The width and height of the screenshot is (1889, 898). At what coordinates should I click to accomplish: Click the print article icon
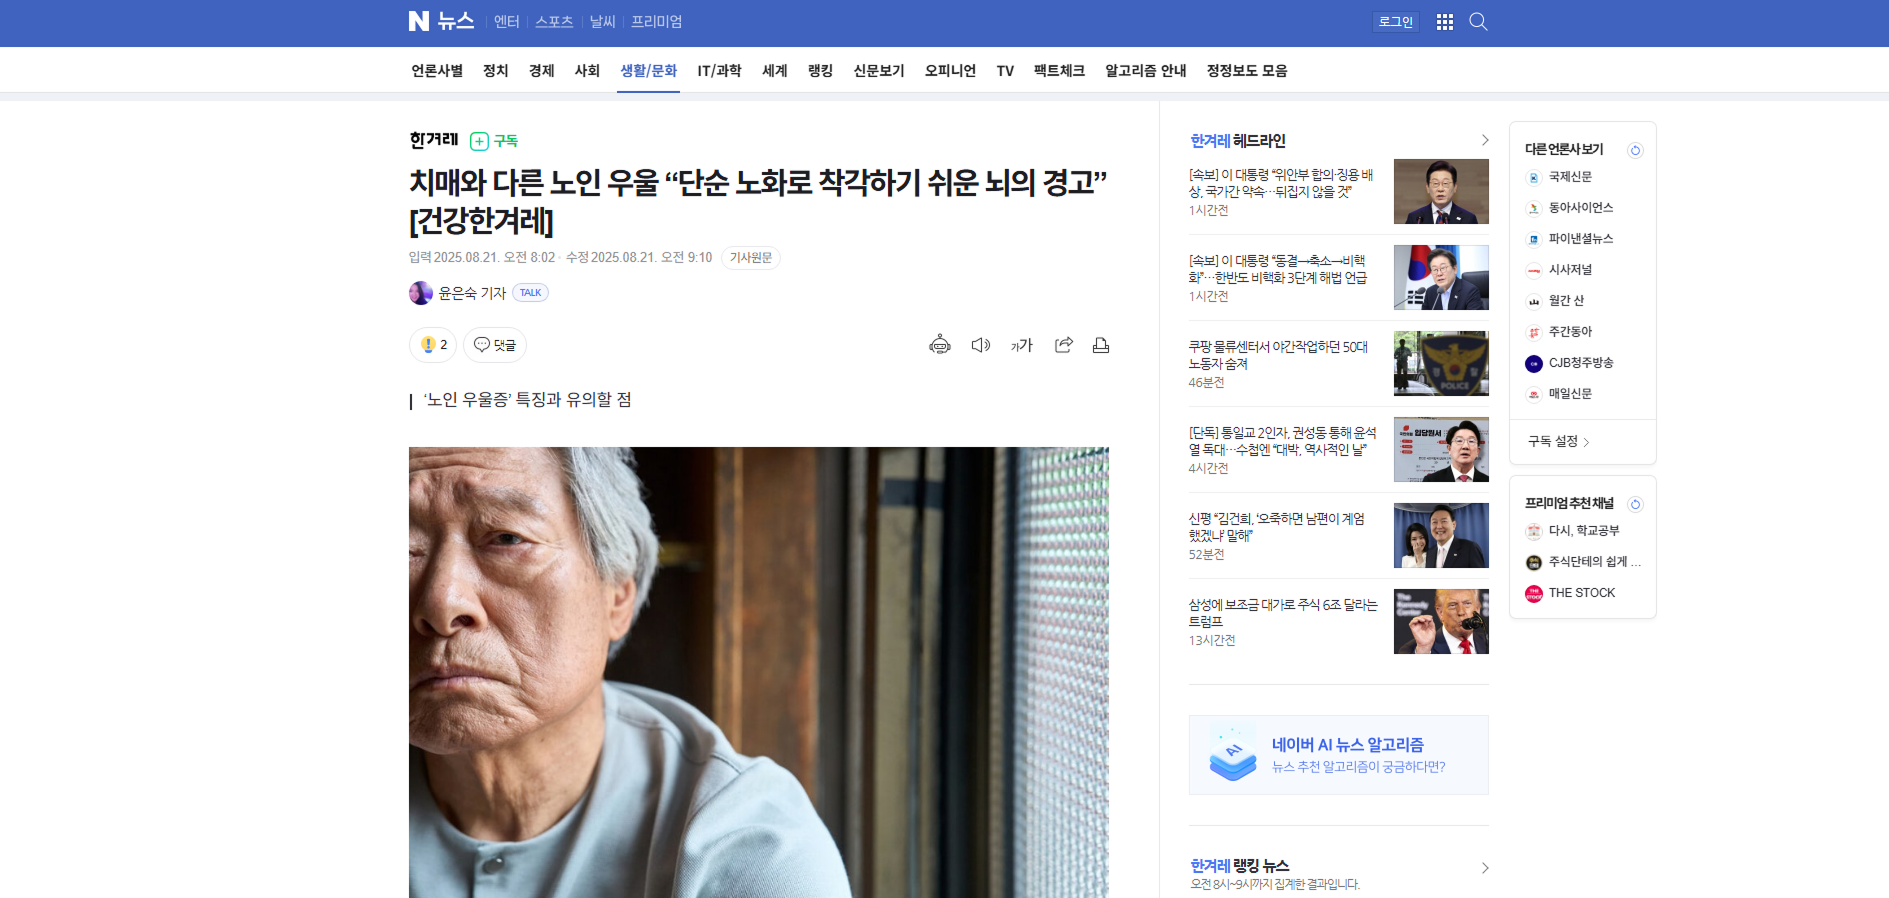pyautogui.click(x=1101, y=345)
